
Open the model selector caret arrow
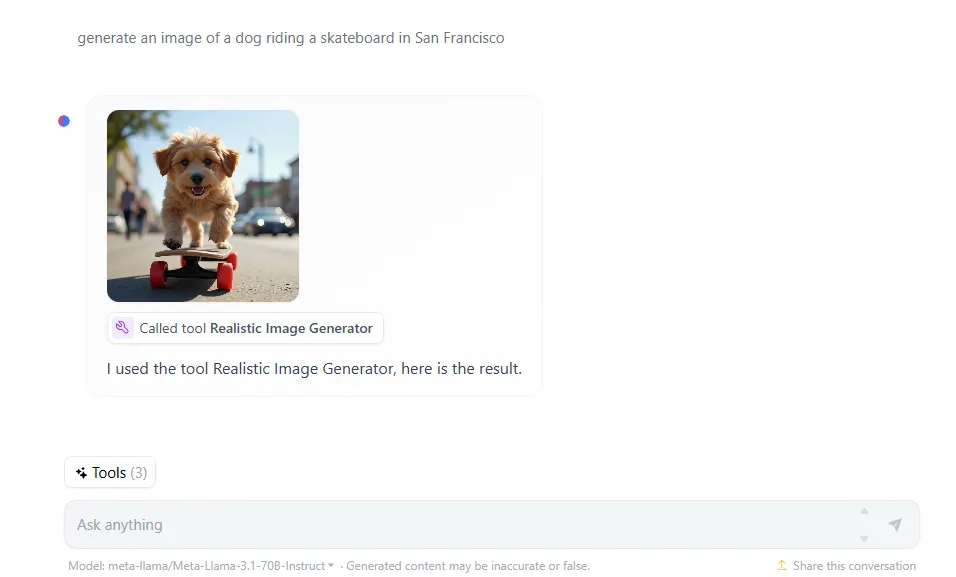[x=331, y=565]
